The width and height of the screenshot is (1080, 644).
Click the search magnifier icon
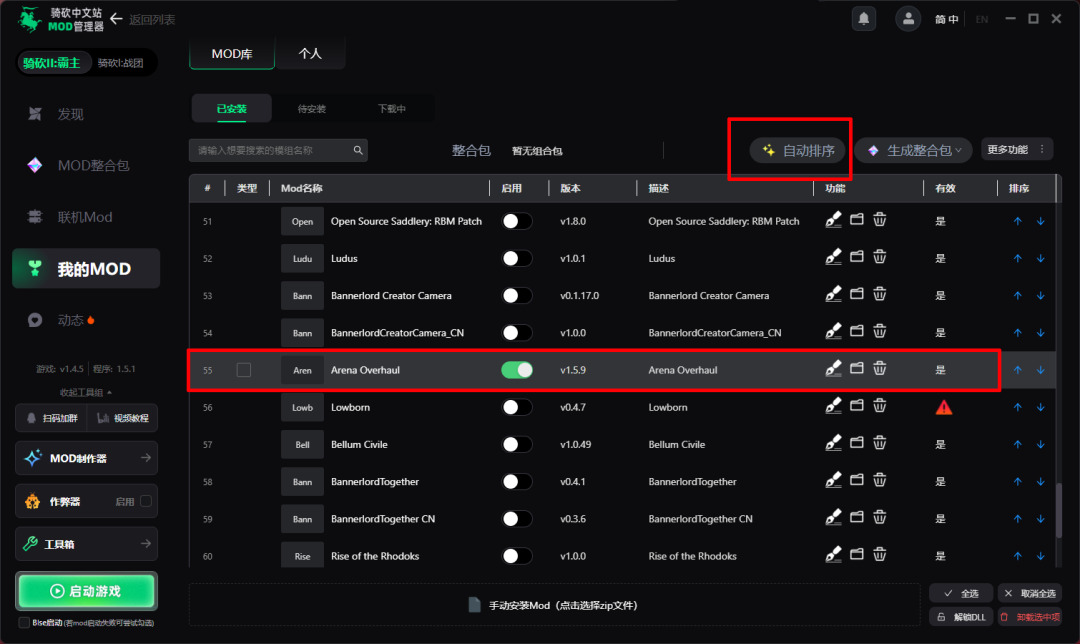click(x=358, y=150)
